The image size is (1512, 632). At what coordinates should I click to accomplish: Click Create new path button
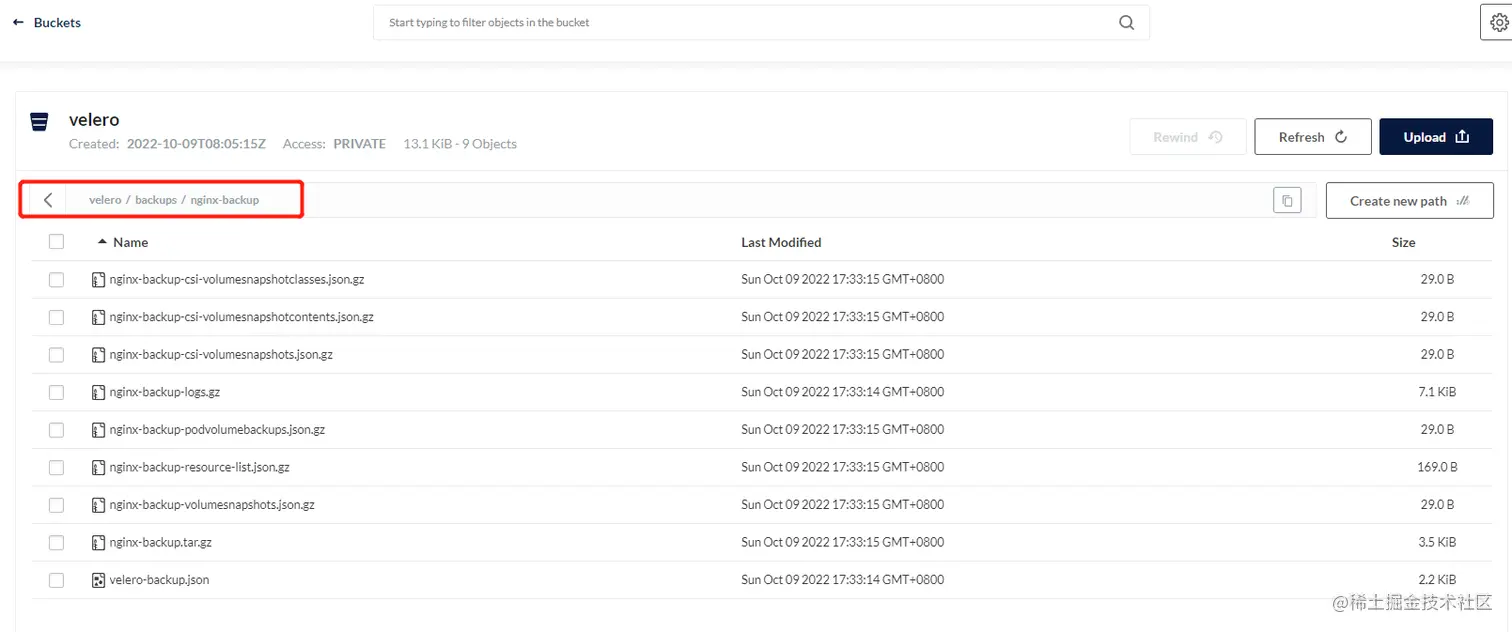coord(1410,200)
